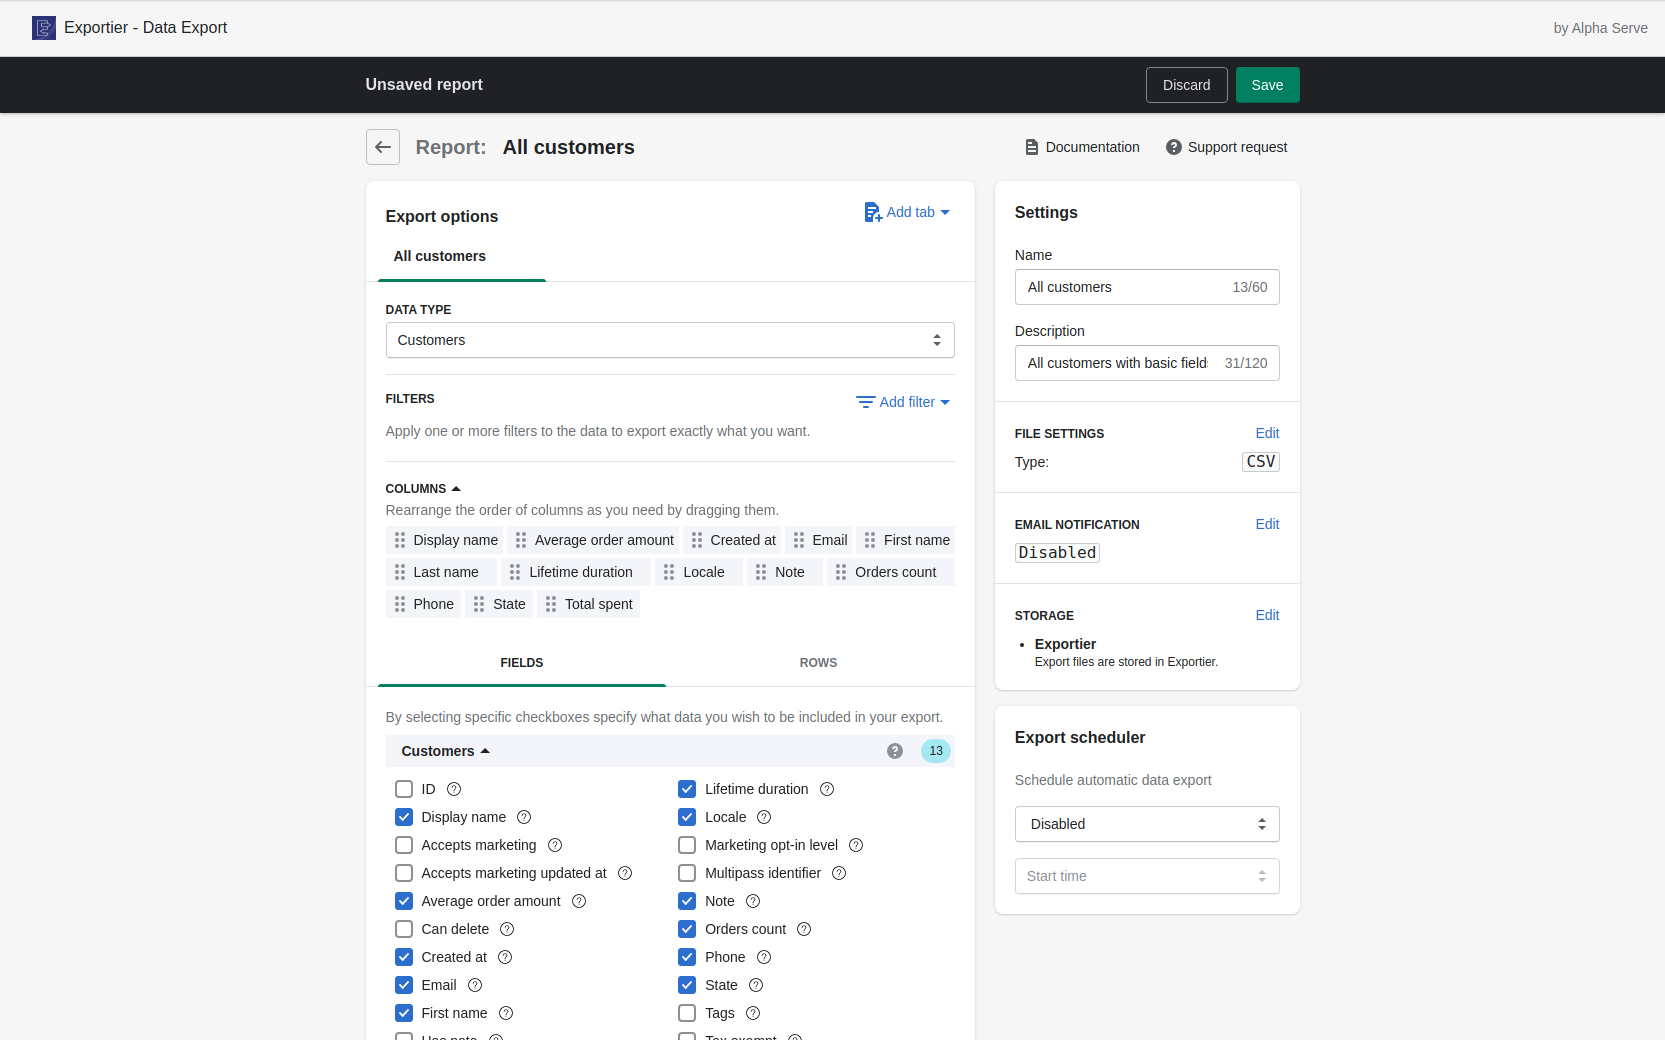The image size is (1665, 1040).
Task: Uncheck Average order amount field
Action: 404,901
